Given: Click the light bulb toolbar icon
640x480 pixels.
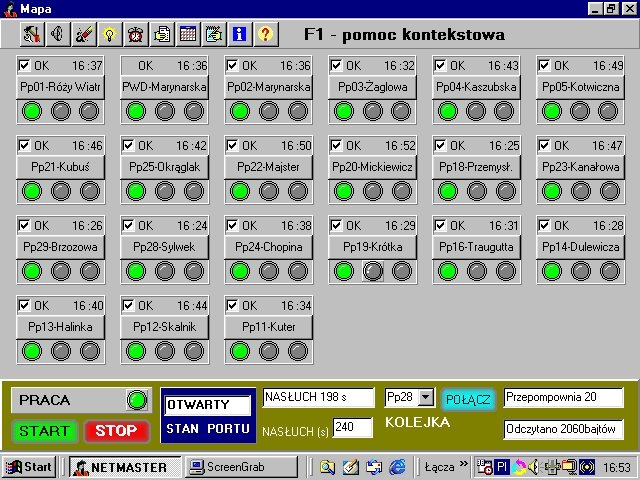Looking at the screenshot, I should click(109, 34).
